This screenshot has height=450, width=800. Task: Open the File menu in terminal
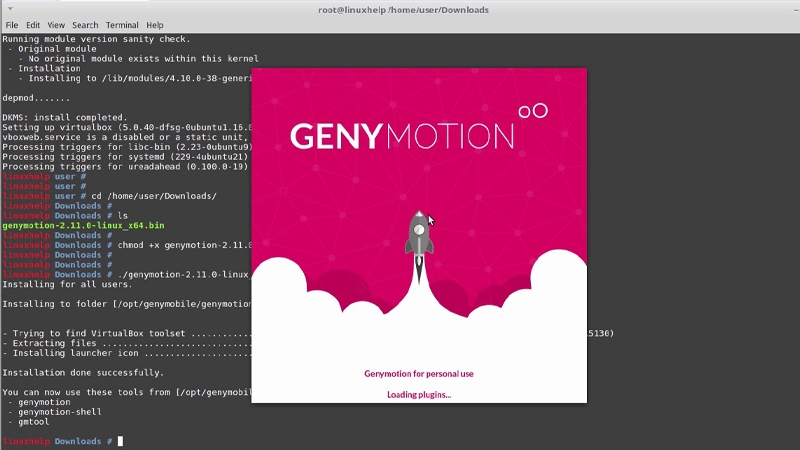click(12, 25)
